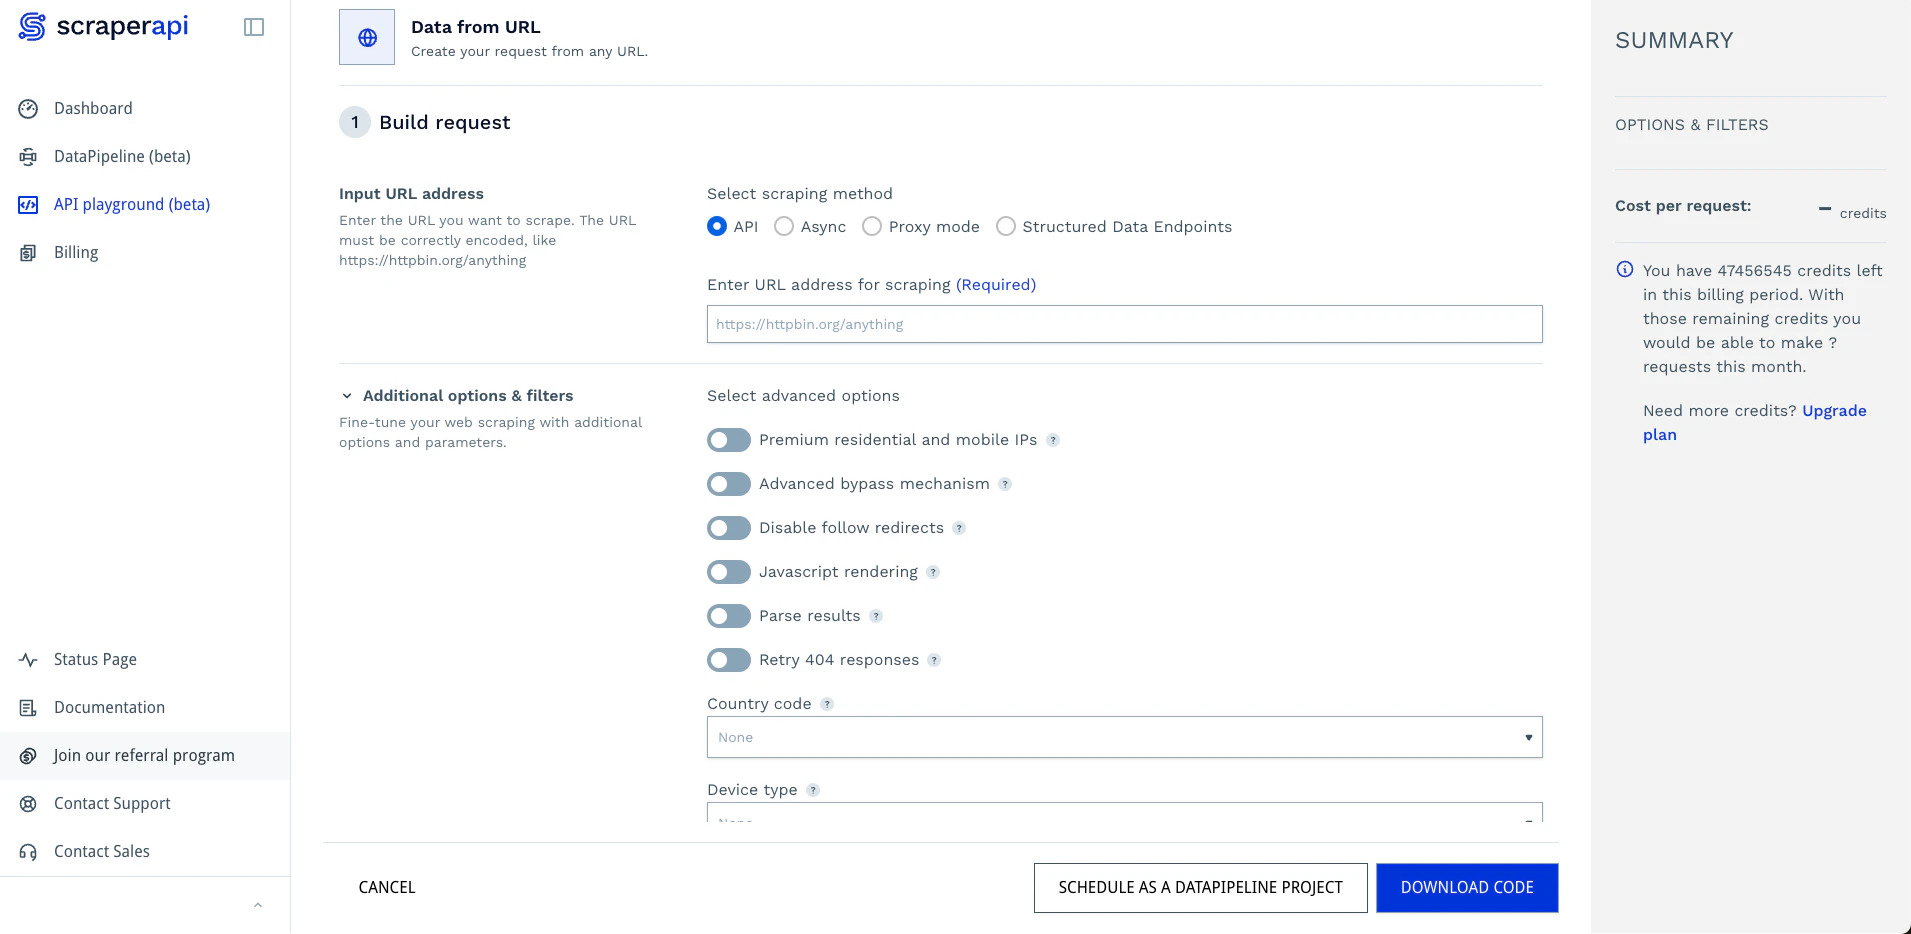
Task: Enable the Javascript rendering toggle
Action: pyautogui.click(x=728, y=572)
